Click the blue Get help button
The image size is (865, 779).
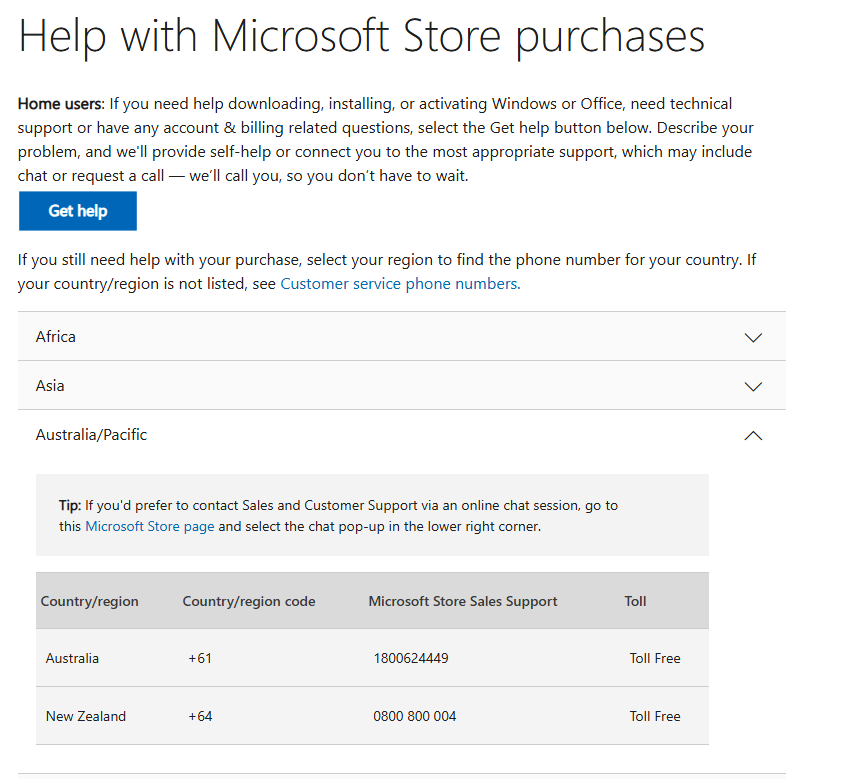(x=78, y=211)
